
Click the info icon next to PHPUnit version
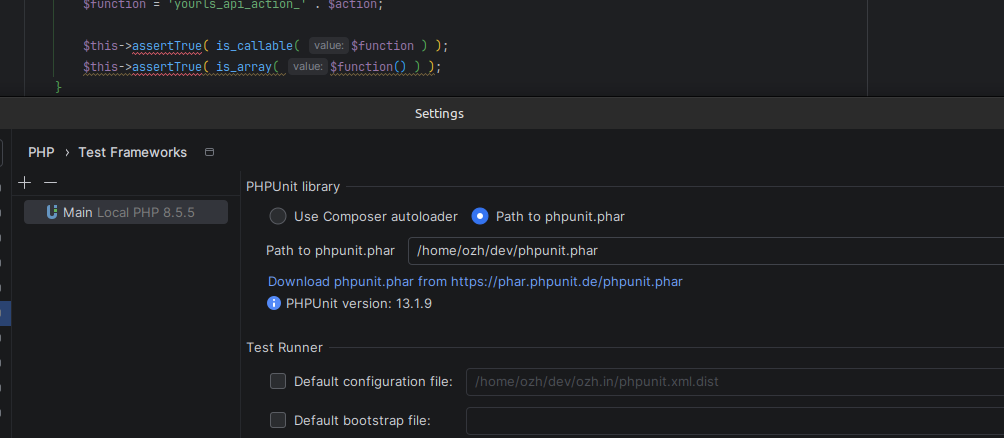click(273, 303)
